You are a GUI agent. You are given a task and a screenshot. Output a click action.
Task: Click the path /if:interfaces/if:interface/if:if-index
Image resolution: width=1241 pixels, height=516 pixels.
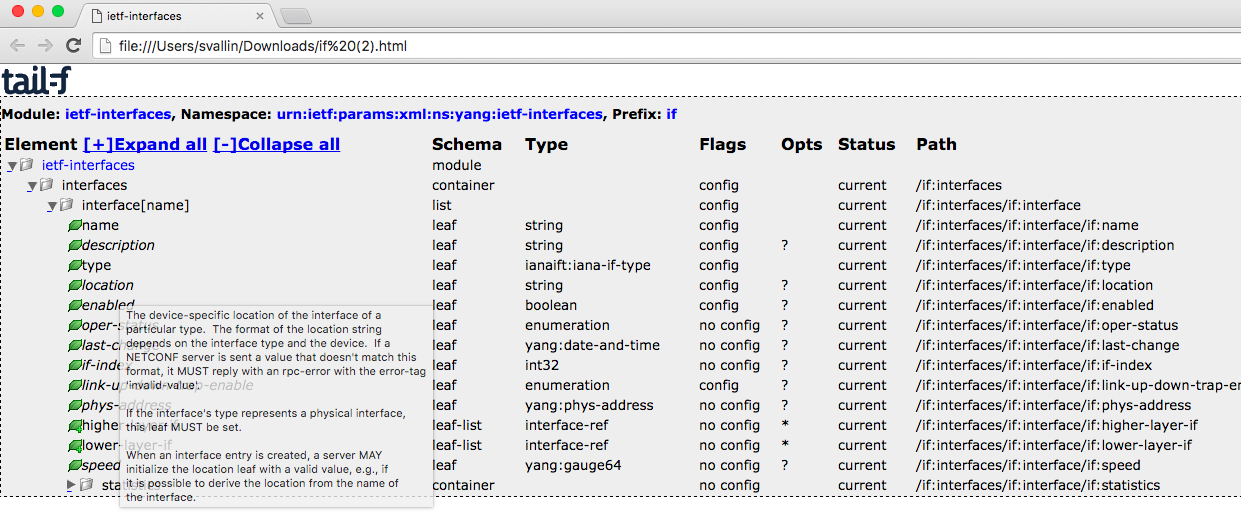(1034, 365)
